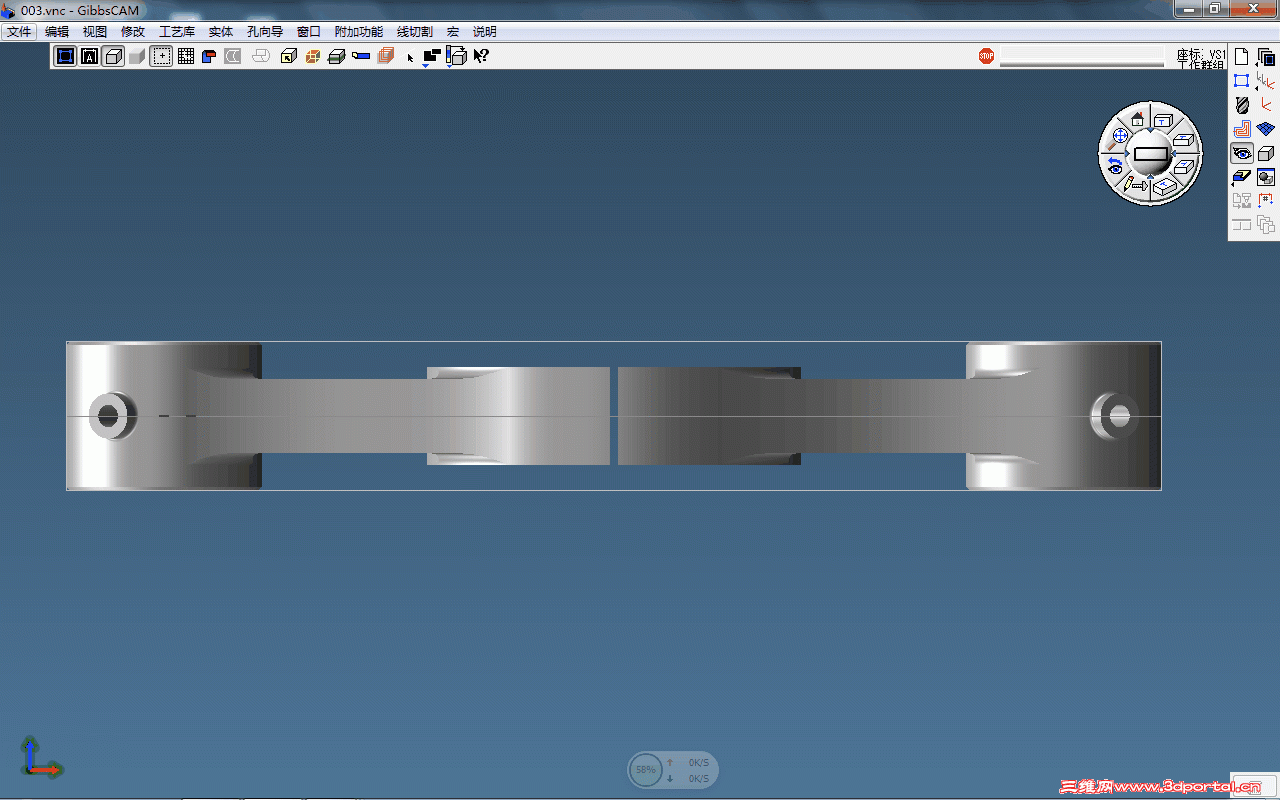This screenshot has height=800, width=1280.
Task: Open the end mill tool list
Action: coord(1242,105)
